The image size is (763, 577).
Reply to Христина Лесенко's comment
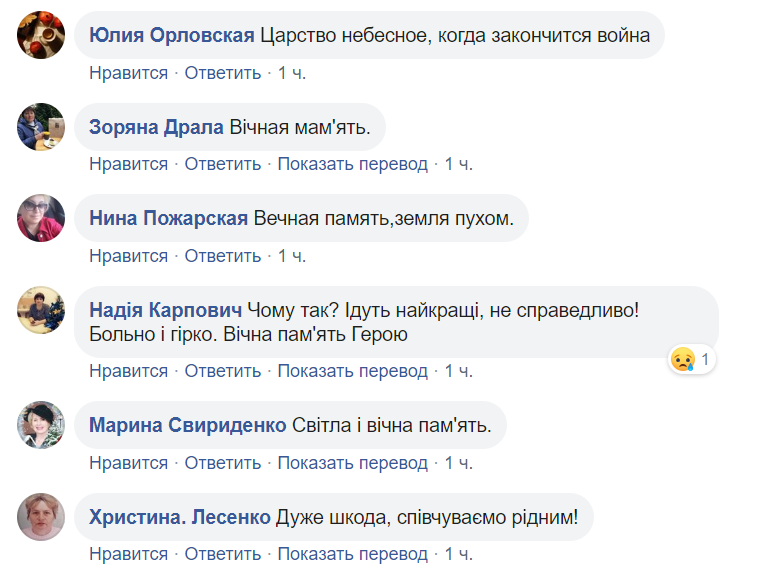[x=223, y=554]
